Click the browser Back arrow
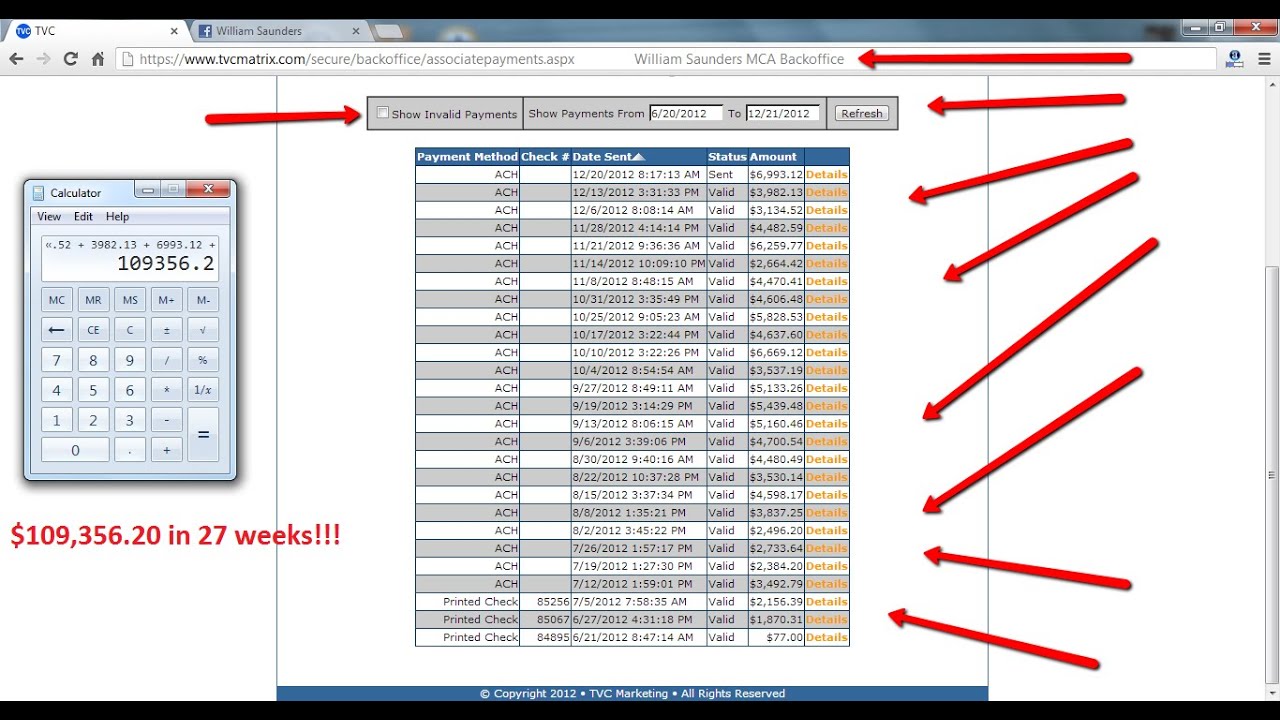 (16, 59)
